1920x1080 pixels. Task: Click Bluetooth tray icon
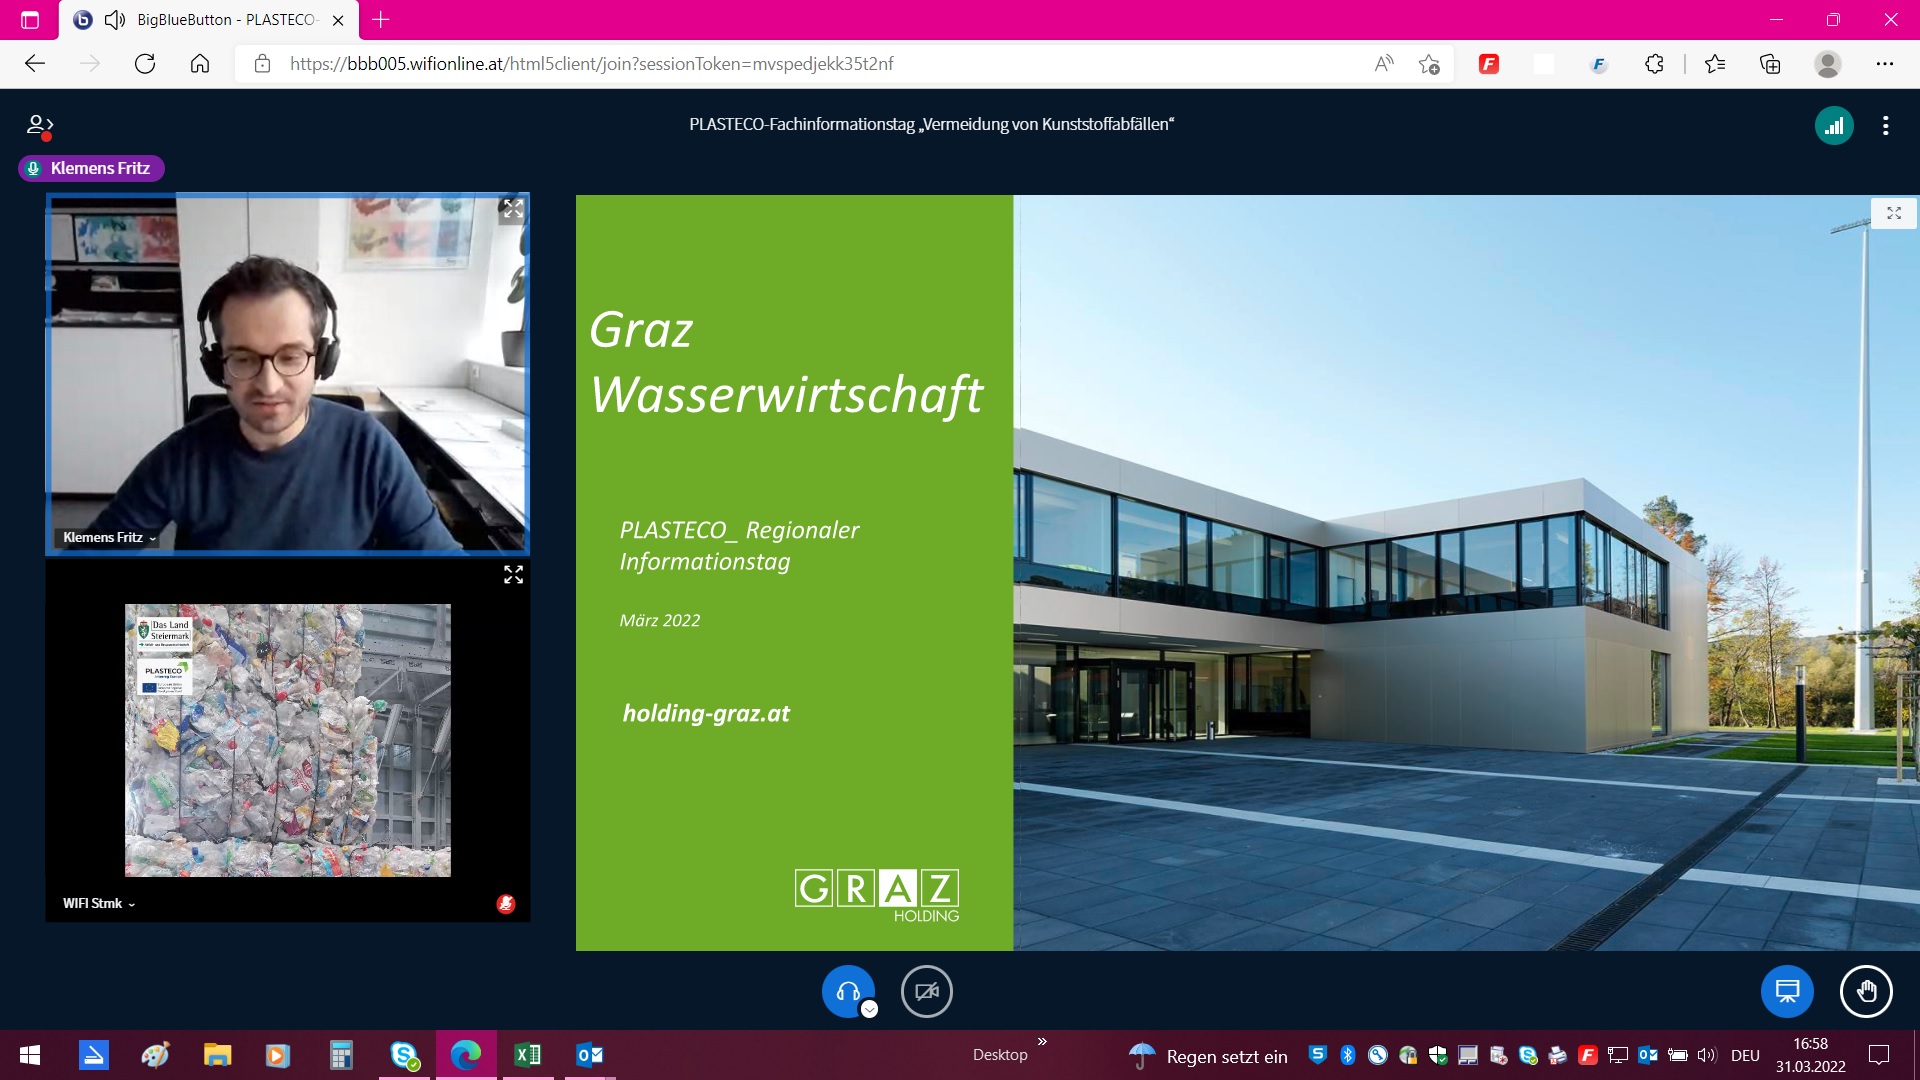coord(1347,1055)
